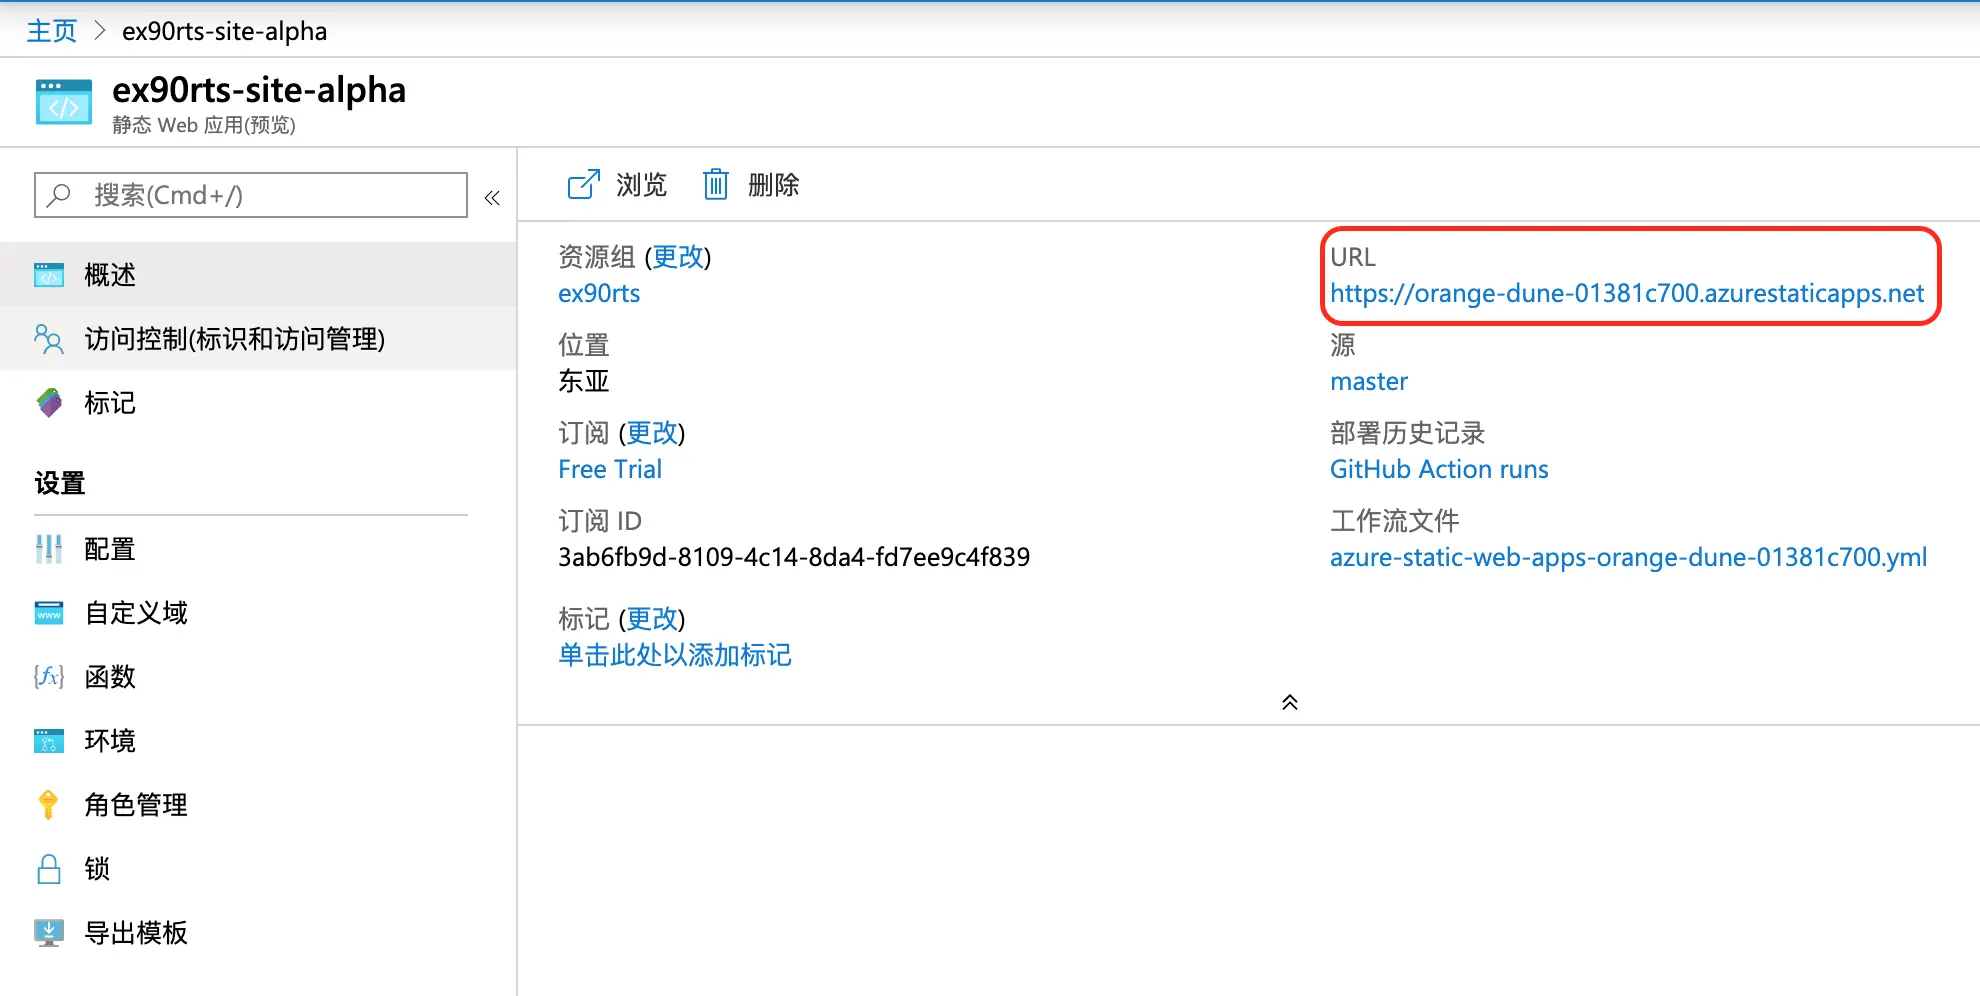Click the 函数 functions fx icon
This screenshot has width=1980, height=996.
coord(49,677)
